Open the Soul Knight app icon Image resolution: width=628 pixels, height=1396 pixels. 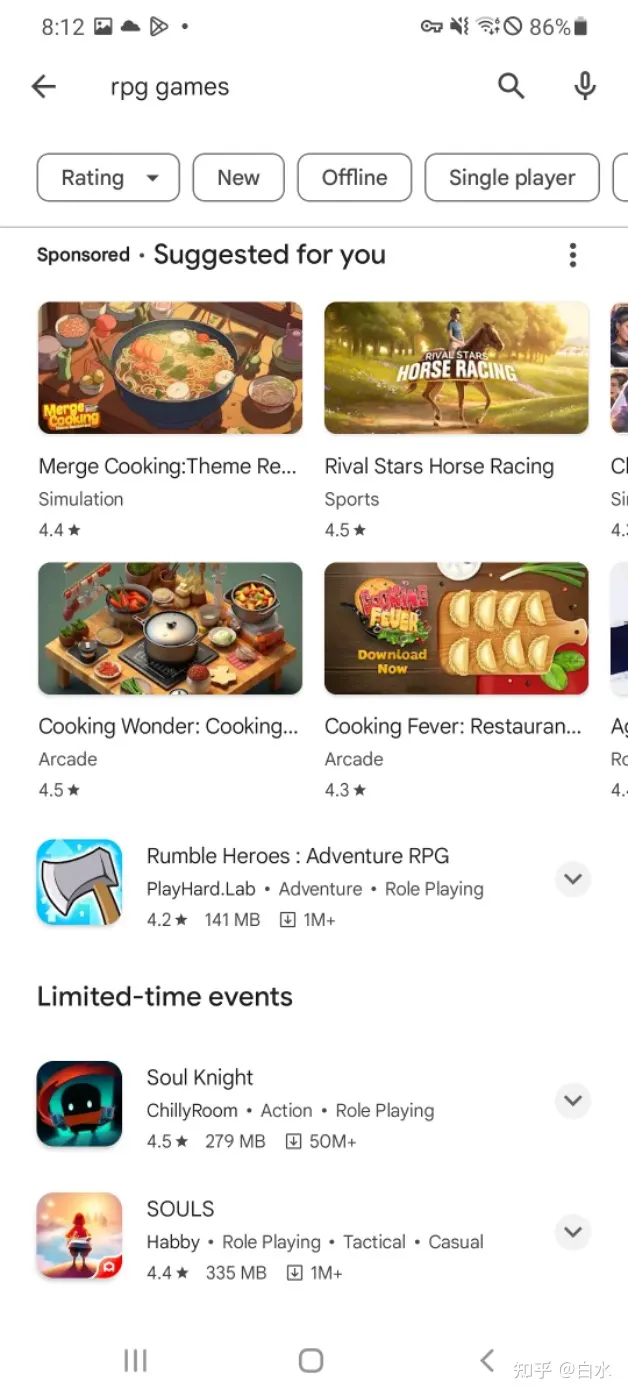point(80,1104)
